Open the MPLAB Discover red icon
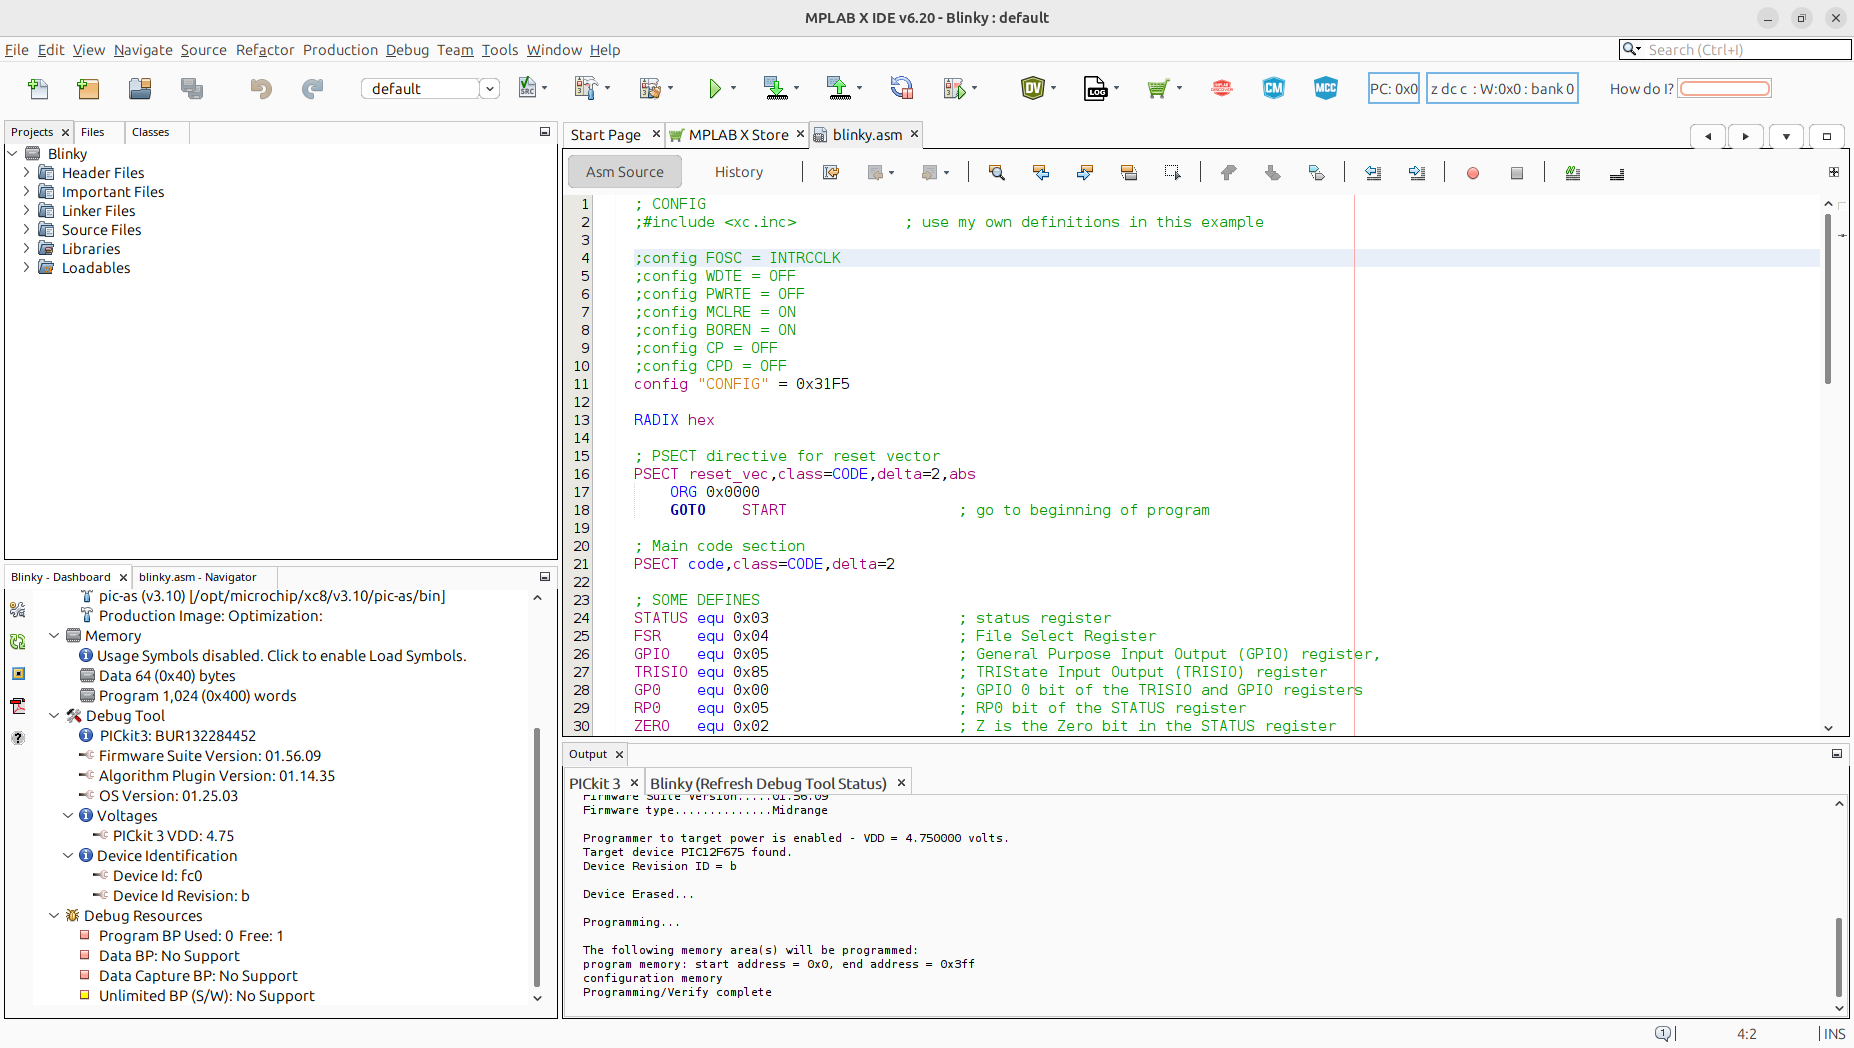 [x=1221, y=89]
